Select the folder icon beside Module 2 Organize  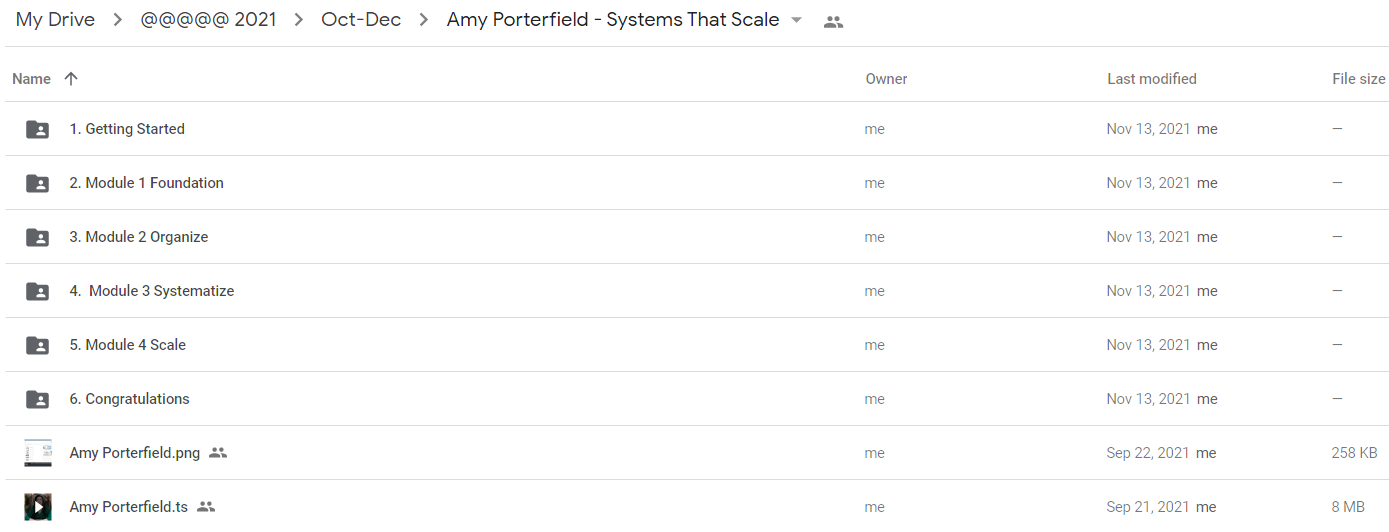[x=37, y=237]
